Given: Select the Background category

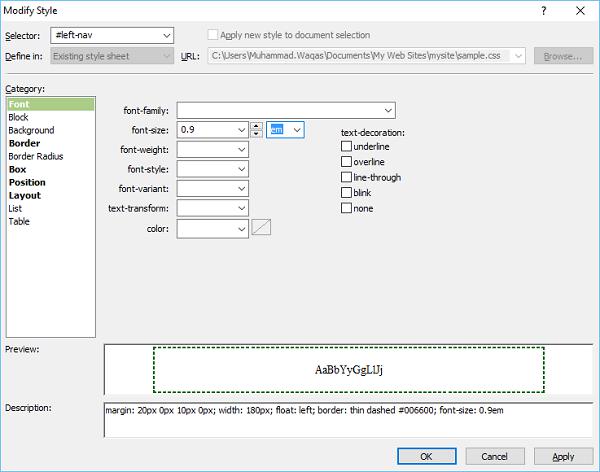Looking at the screenshot, I should pyautogui.click(x=31, y=130).
